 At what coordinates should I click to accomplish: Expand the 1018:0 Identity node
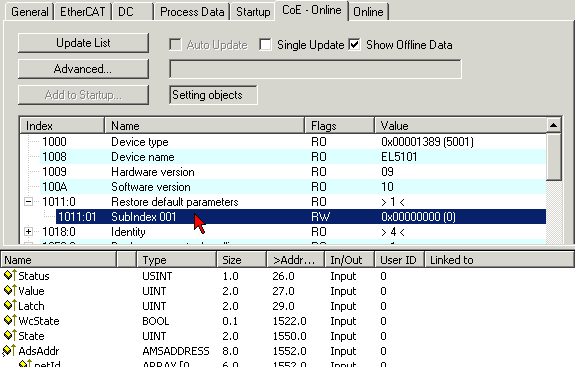[28, 231]
